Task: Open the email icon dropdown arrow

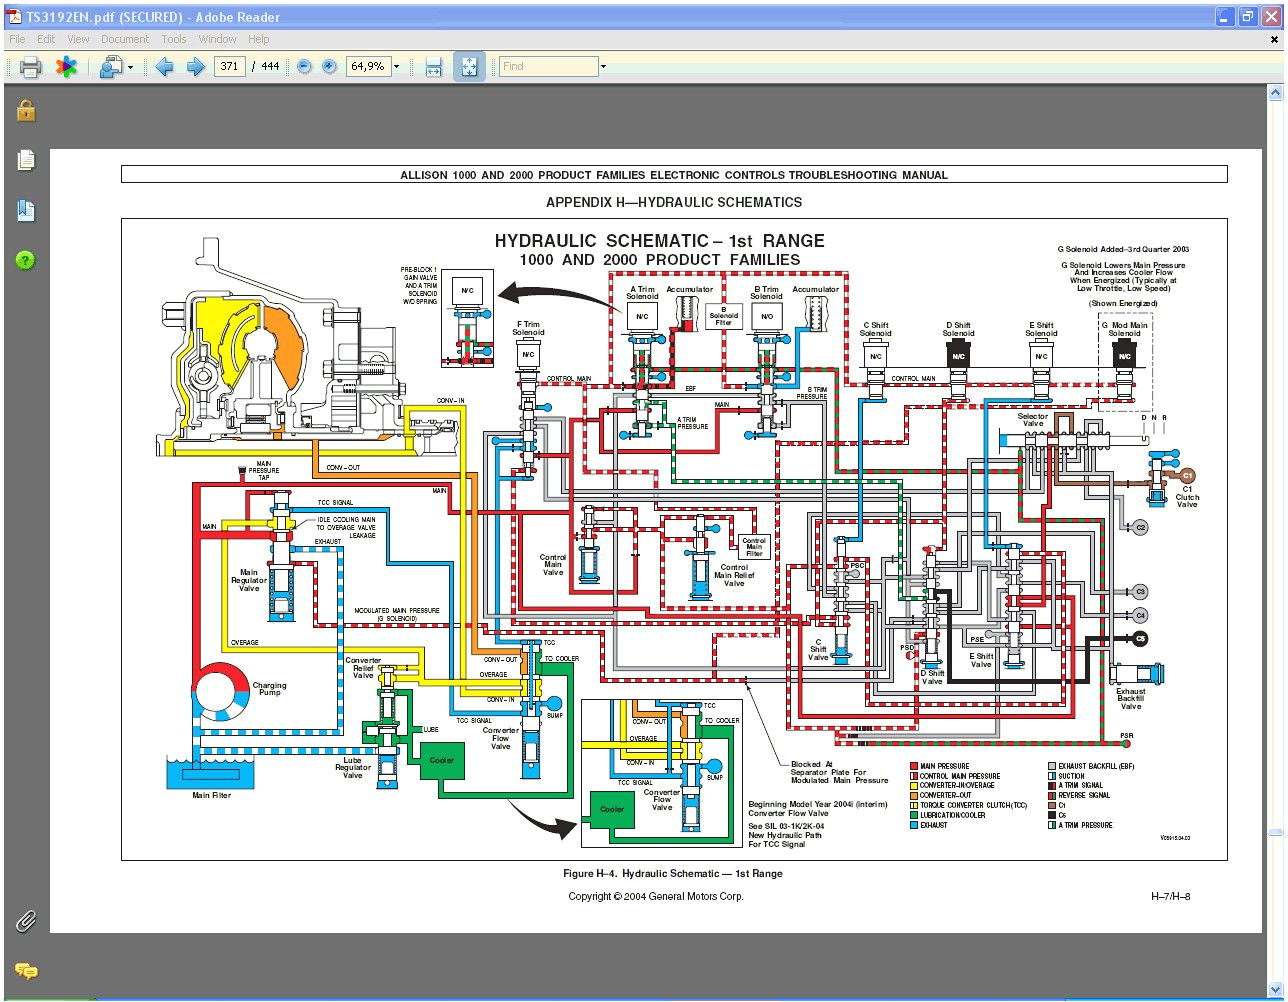Action: tap(128, 66)
